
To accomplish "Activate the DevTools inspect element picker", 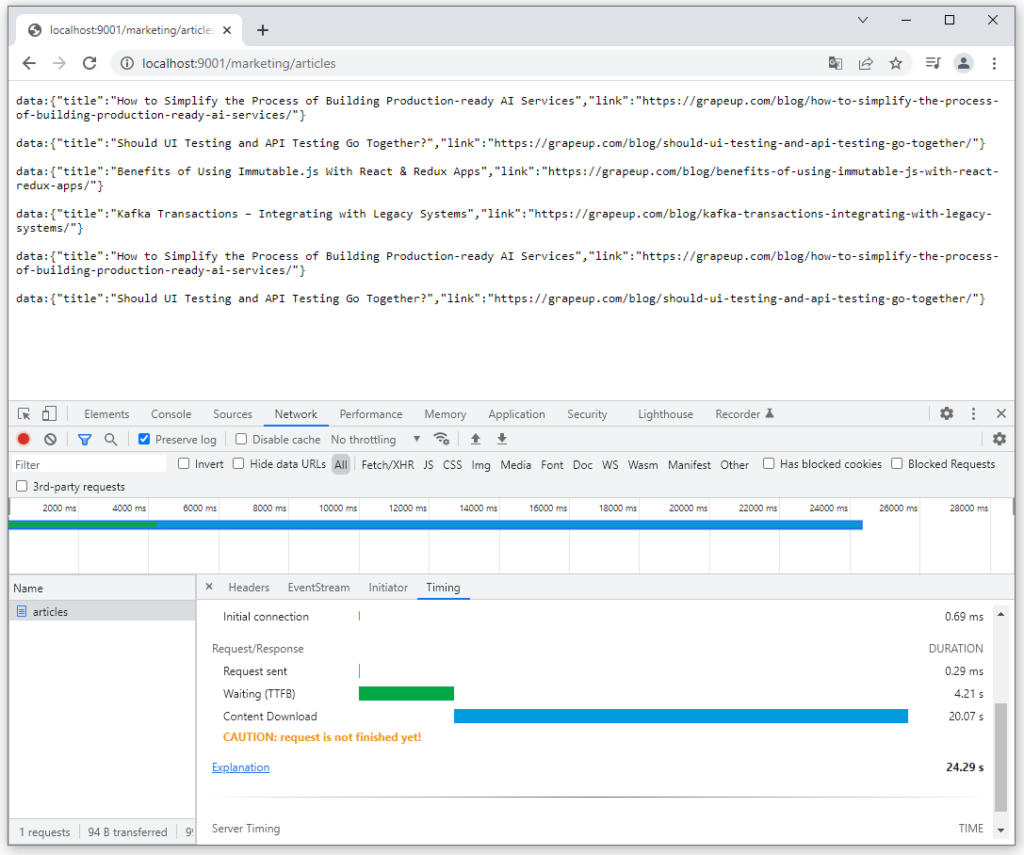I will [x=24, y=414].
